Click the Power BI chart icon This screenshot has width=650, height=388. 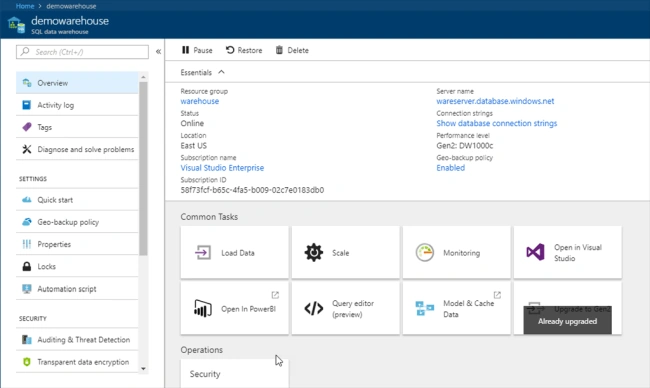tap(203, 308)
